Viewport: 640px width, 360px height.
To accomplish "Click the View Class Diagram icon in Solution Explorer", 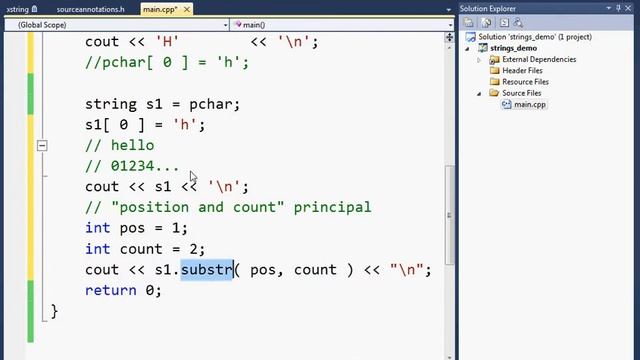I will click(518, 23).
